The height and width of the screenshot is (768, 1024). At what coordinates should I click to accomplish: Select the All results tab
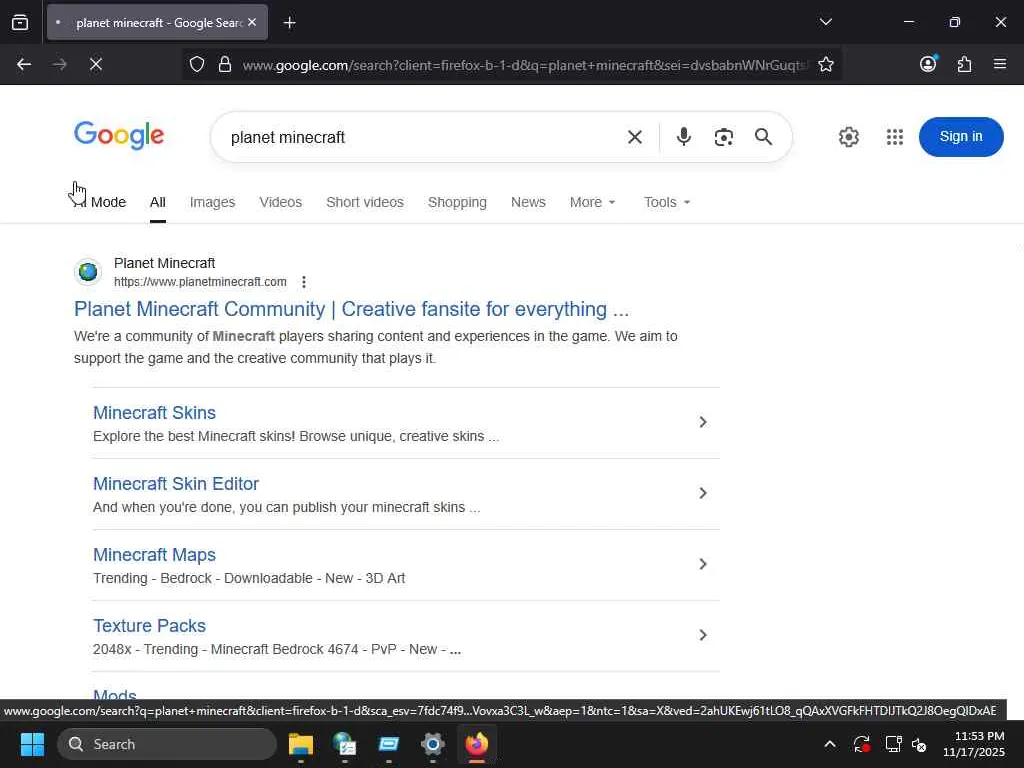point(157,202)
